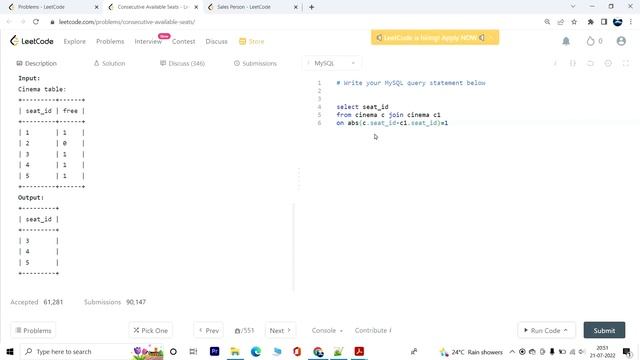
Task: Click in the code editor after line 6
Action: click(449, 123)
